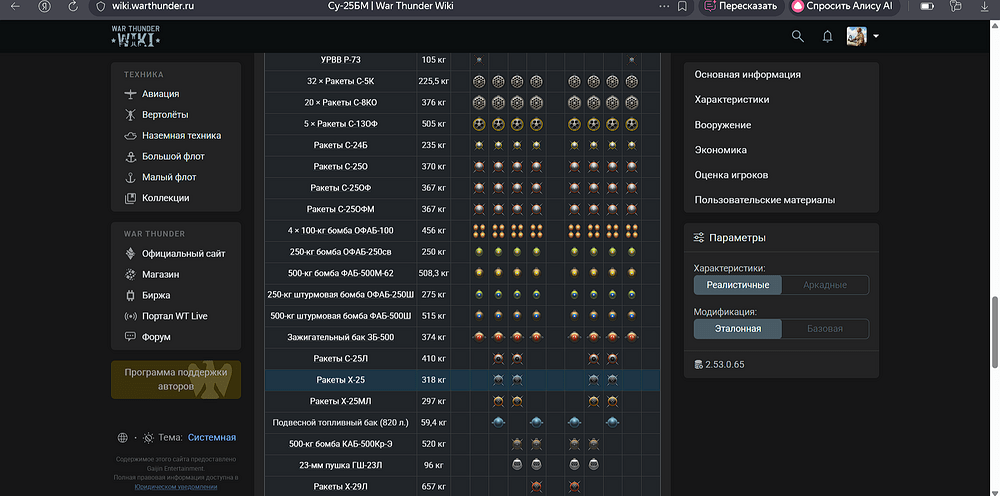Click the language globe icon
This screenshot has height=496, width=1000.
pos(122,438)
